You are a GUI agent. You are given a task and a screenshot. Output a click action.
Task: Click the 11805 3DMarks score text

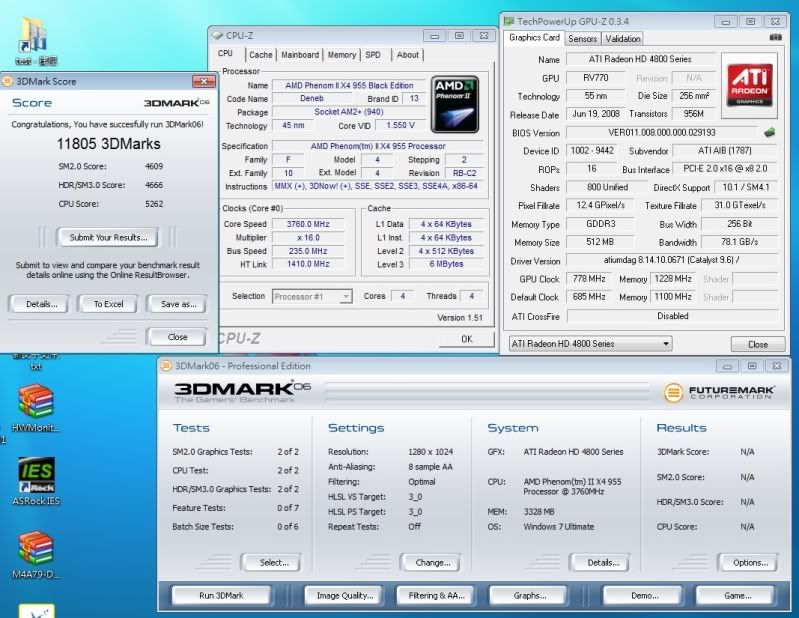click(108, 144)
